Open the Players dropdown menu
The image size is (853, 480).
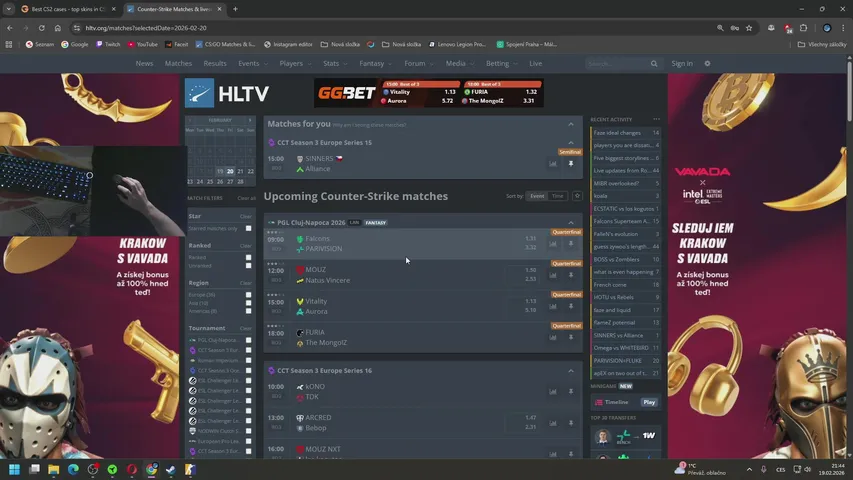point(295,64)
